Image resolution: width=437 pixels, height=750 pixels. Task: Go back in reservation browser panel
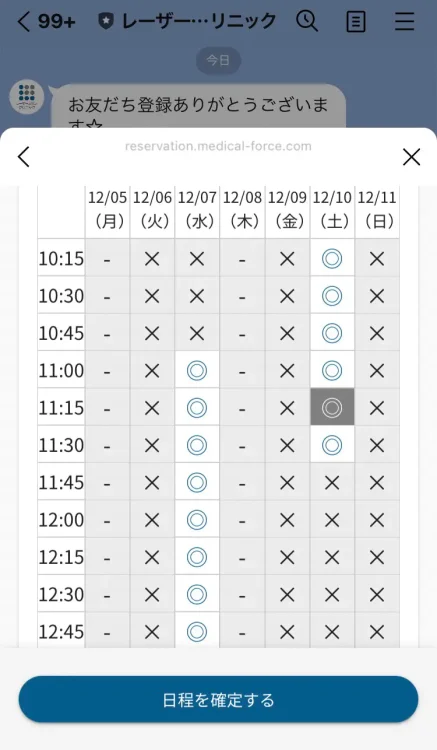tap(24, 157)
